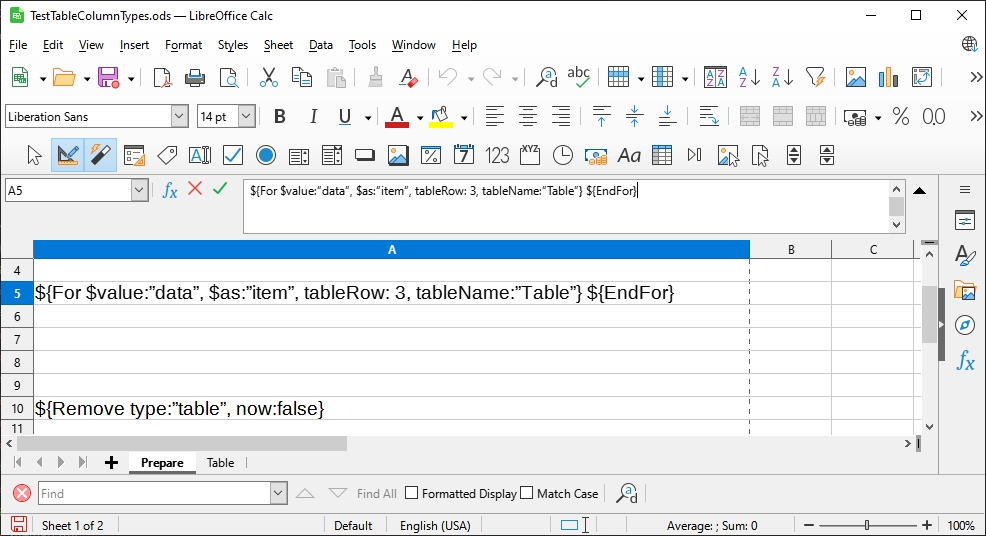Open the Sheet menu
Image resolution: width=986 pixels, height=536 pixels.
(x=278, y=45)
